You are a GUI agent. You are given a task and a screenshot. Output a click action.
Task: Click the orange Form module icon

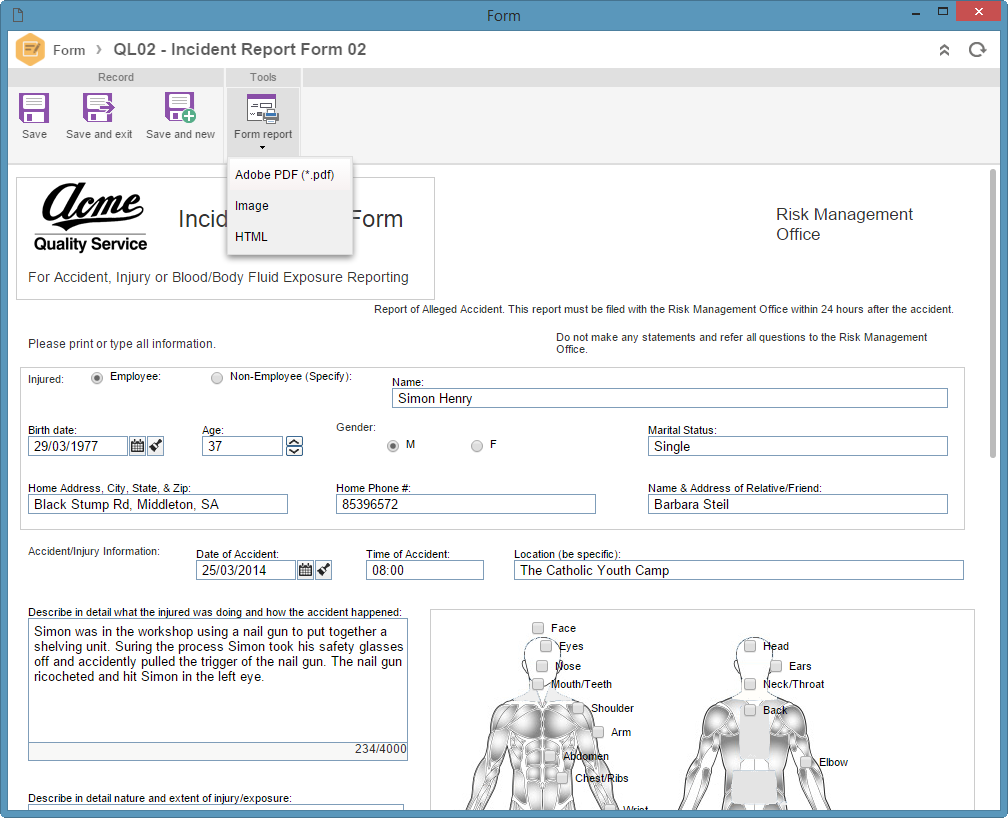(30, 50)
